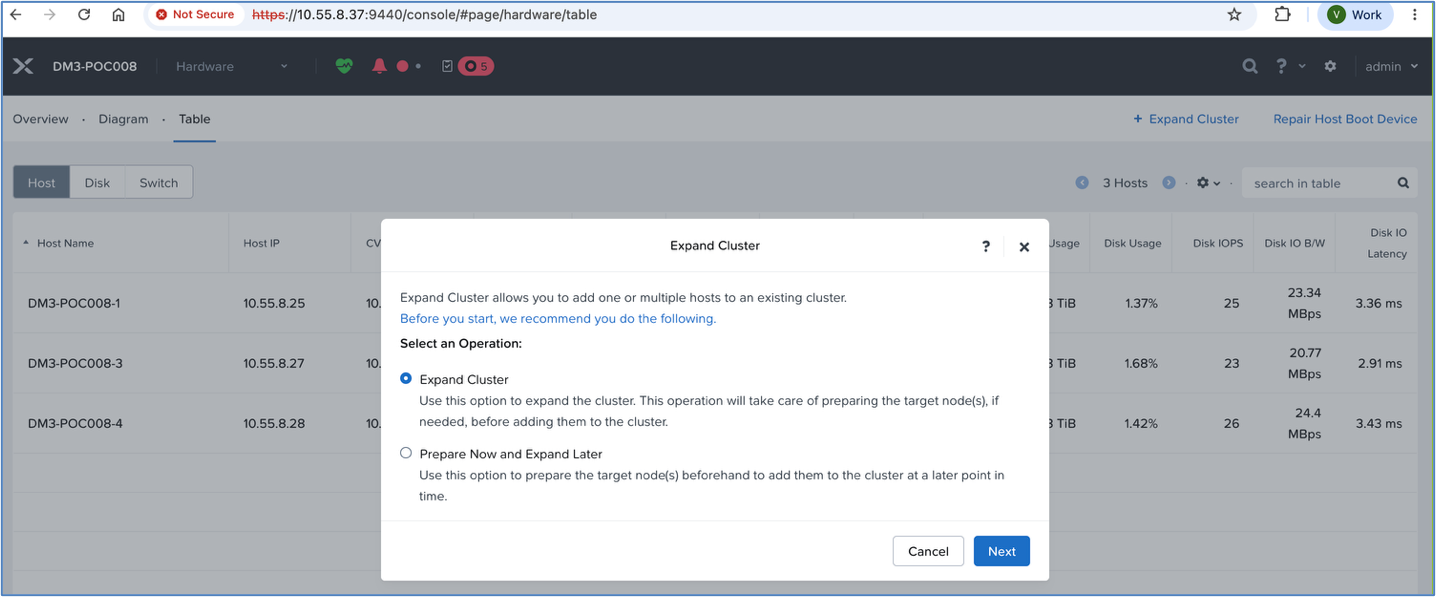Click the search magnifier in top bar

tap(1250, 66)
